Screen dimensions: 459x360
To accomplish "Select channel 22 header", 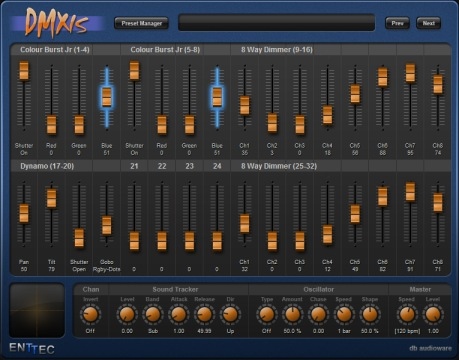I will pos(162,166).
